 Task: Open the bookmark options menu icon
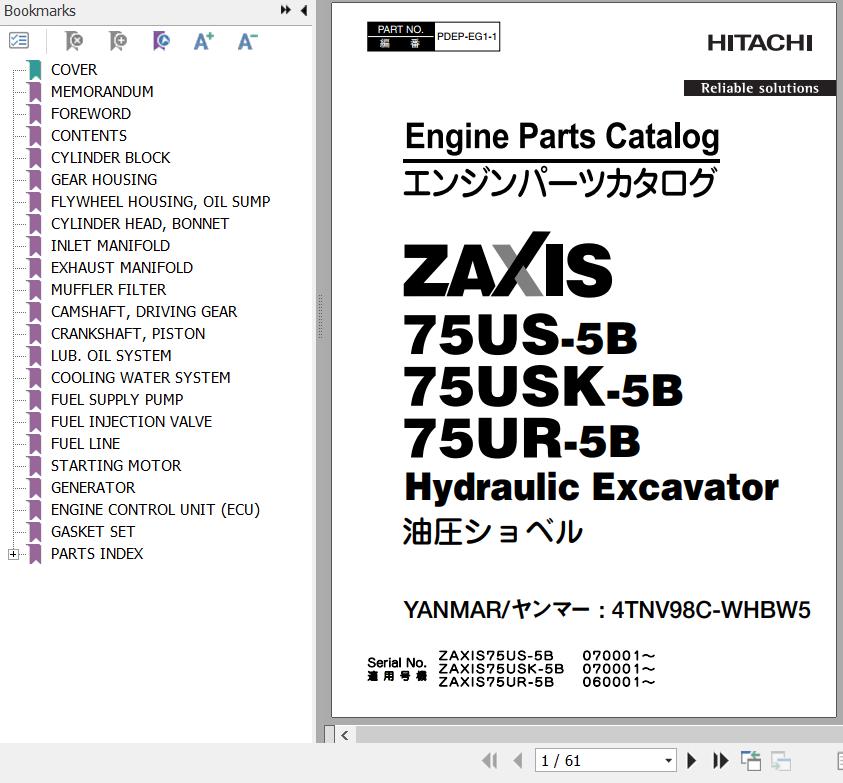tap(19, 40)
